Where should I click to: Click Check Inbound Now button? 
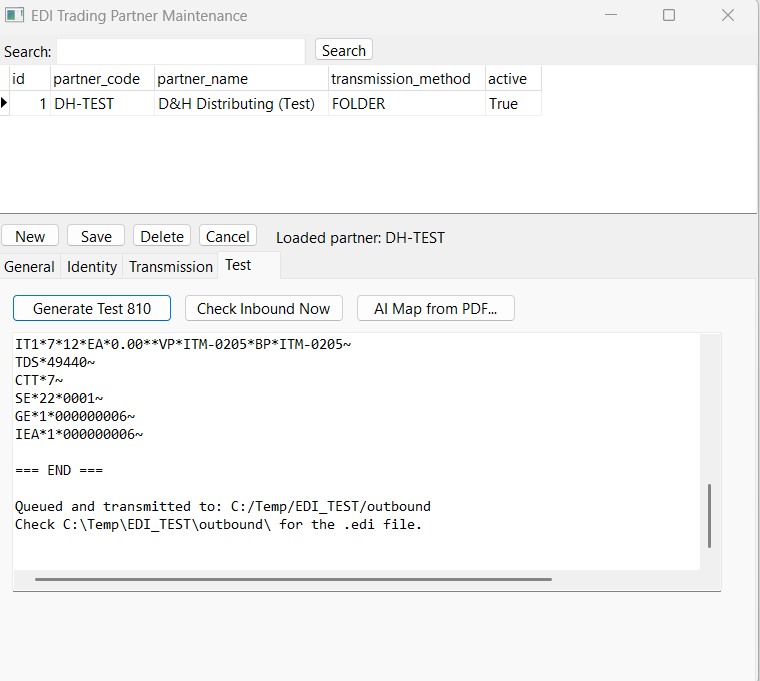pyautogui.click(x=264, y=308)
